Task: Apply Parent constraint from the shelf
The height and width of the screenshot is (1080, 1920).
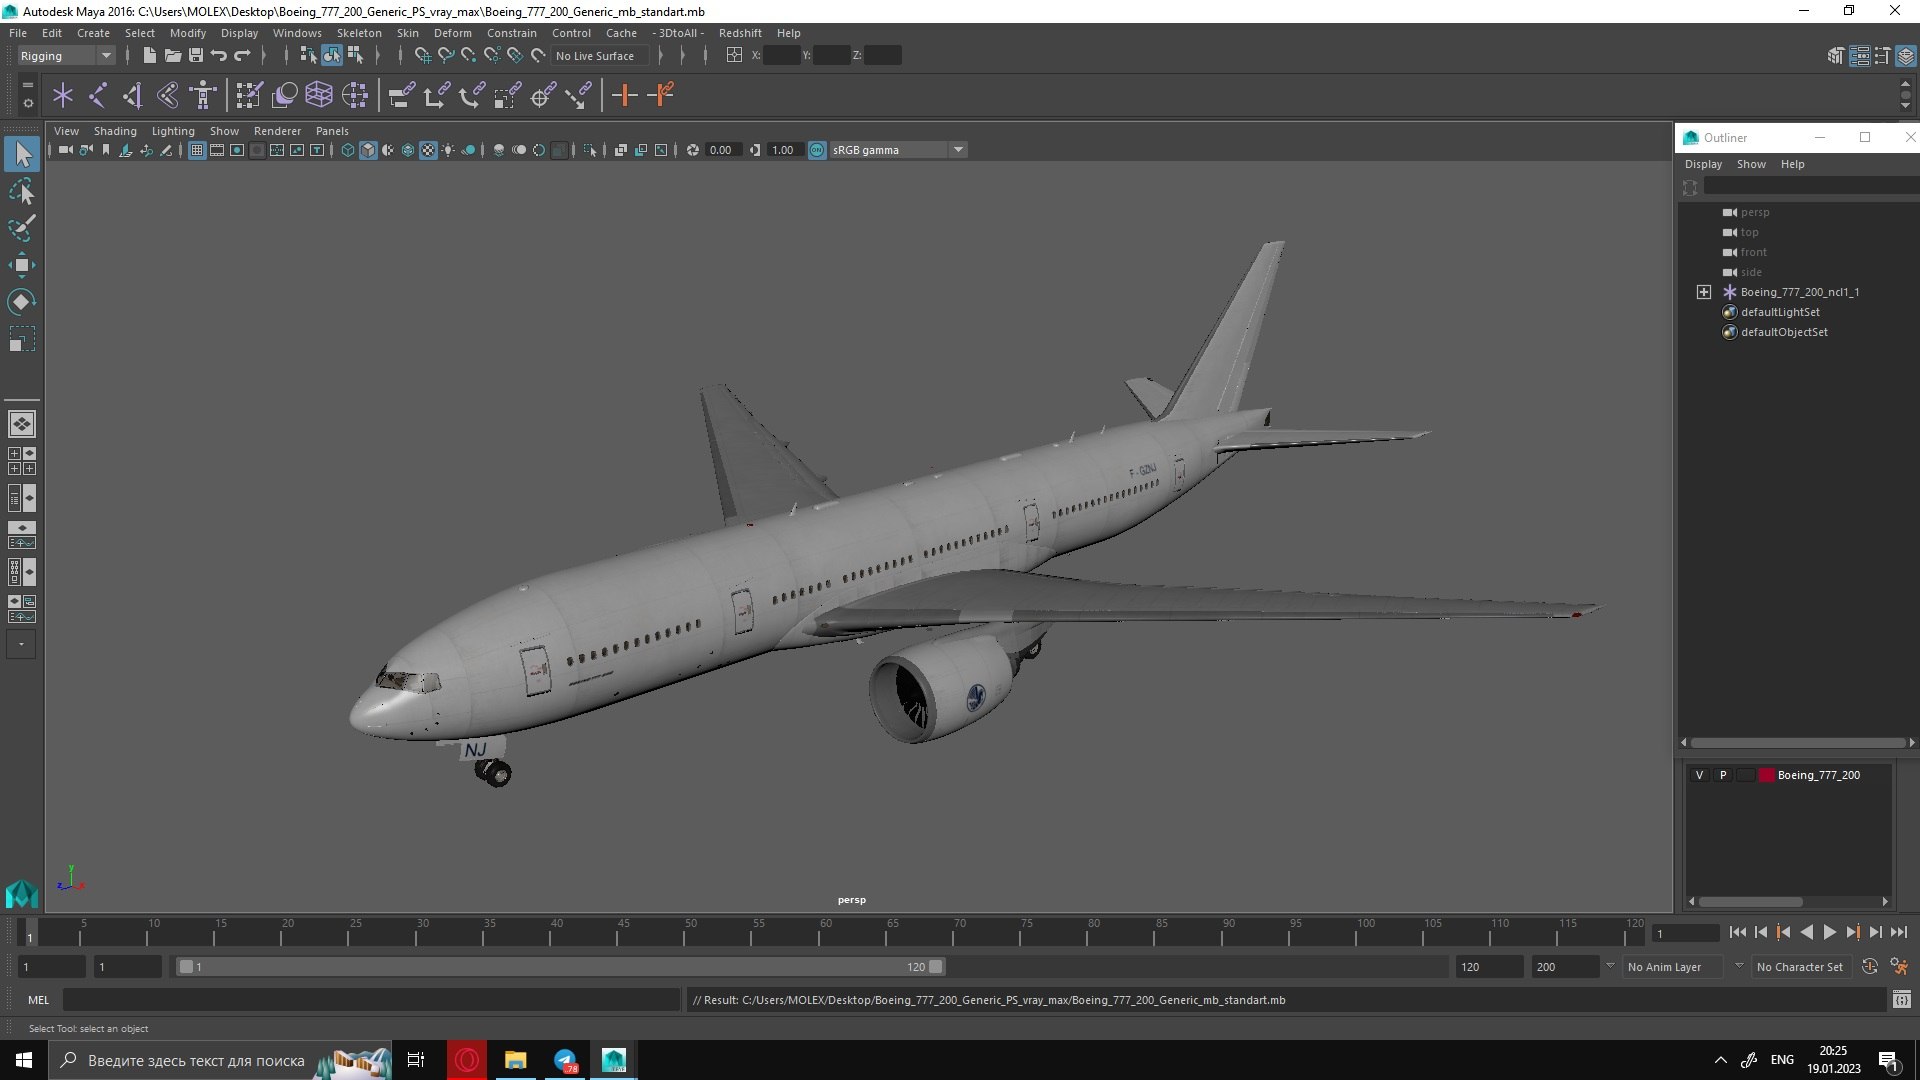Action: click(x=401, y=95)
